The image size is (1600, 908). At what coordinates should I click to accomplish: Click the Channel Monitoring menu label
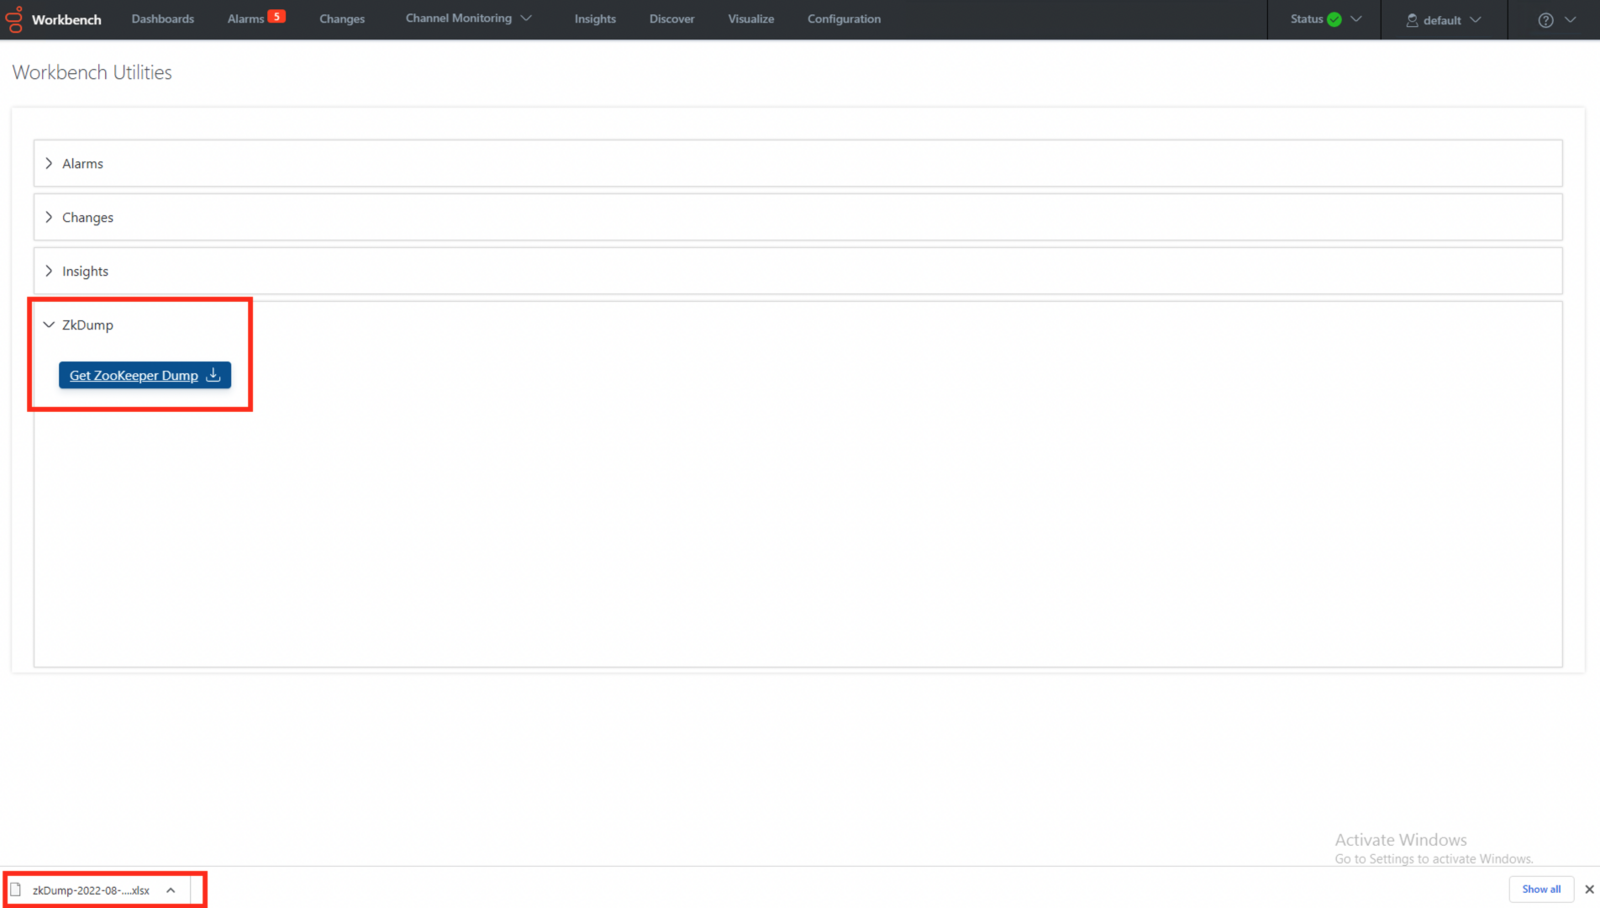pyautogui.click(x=458, y=19)
